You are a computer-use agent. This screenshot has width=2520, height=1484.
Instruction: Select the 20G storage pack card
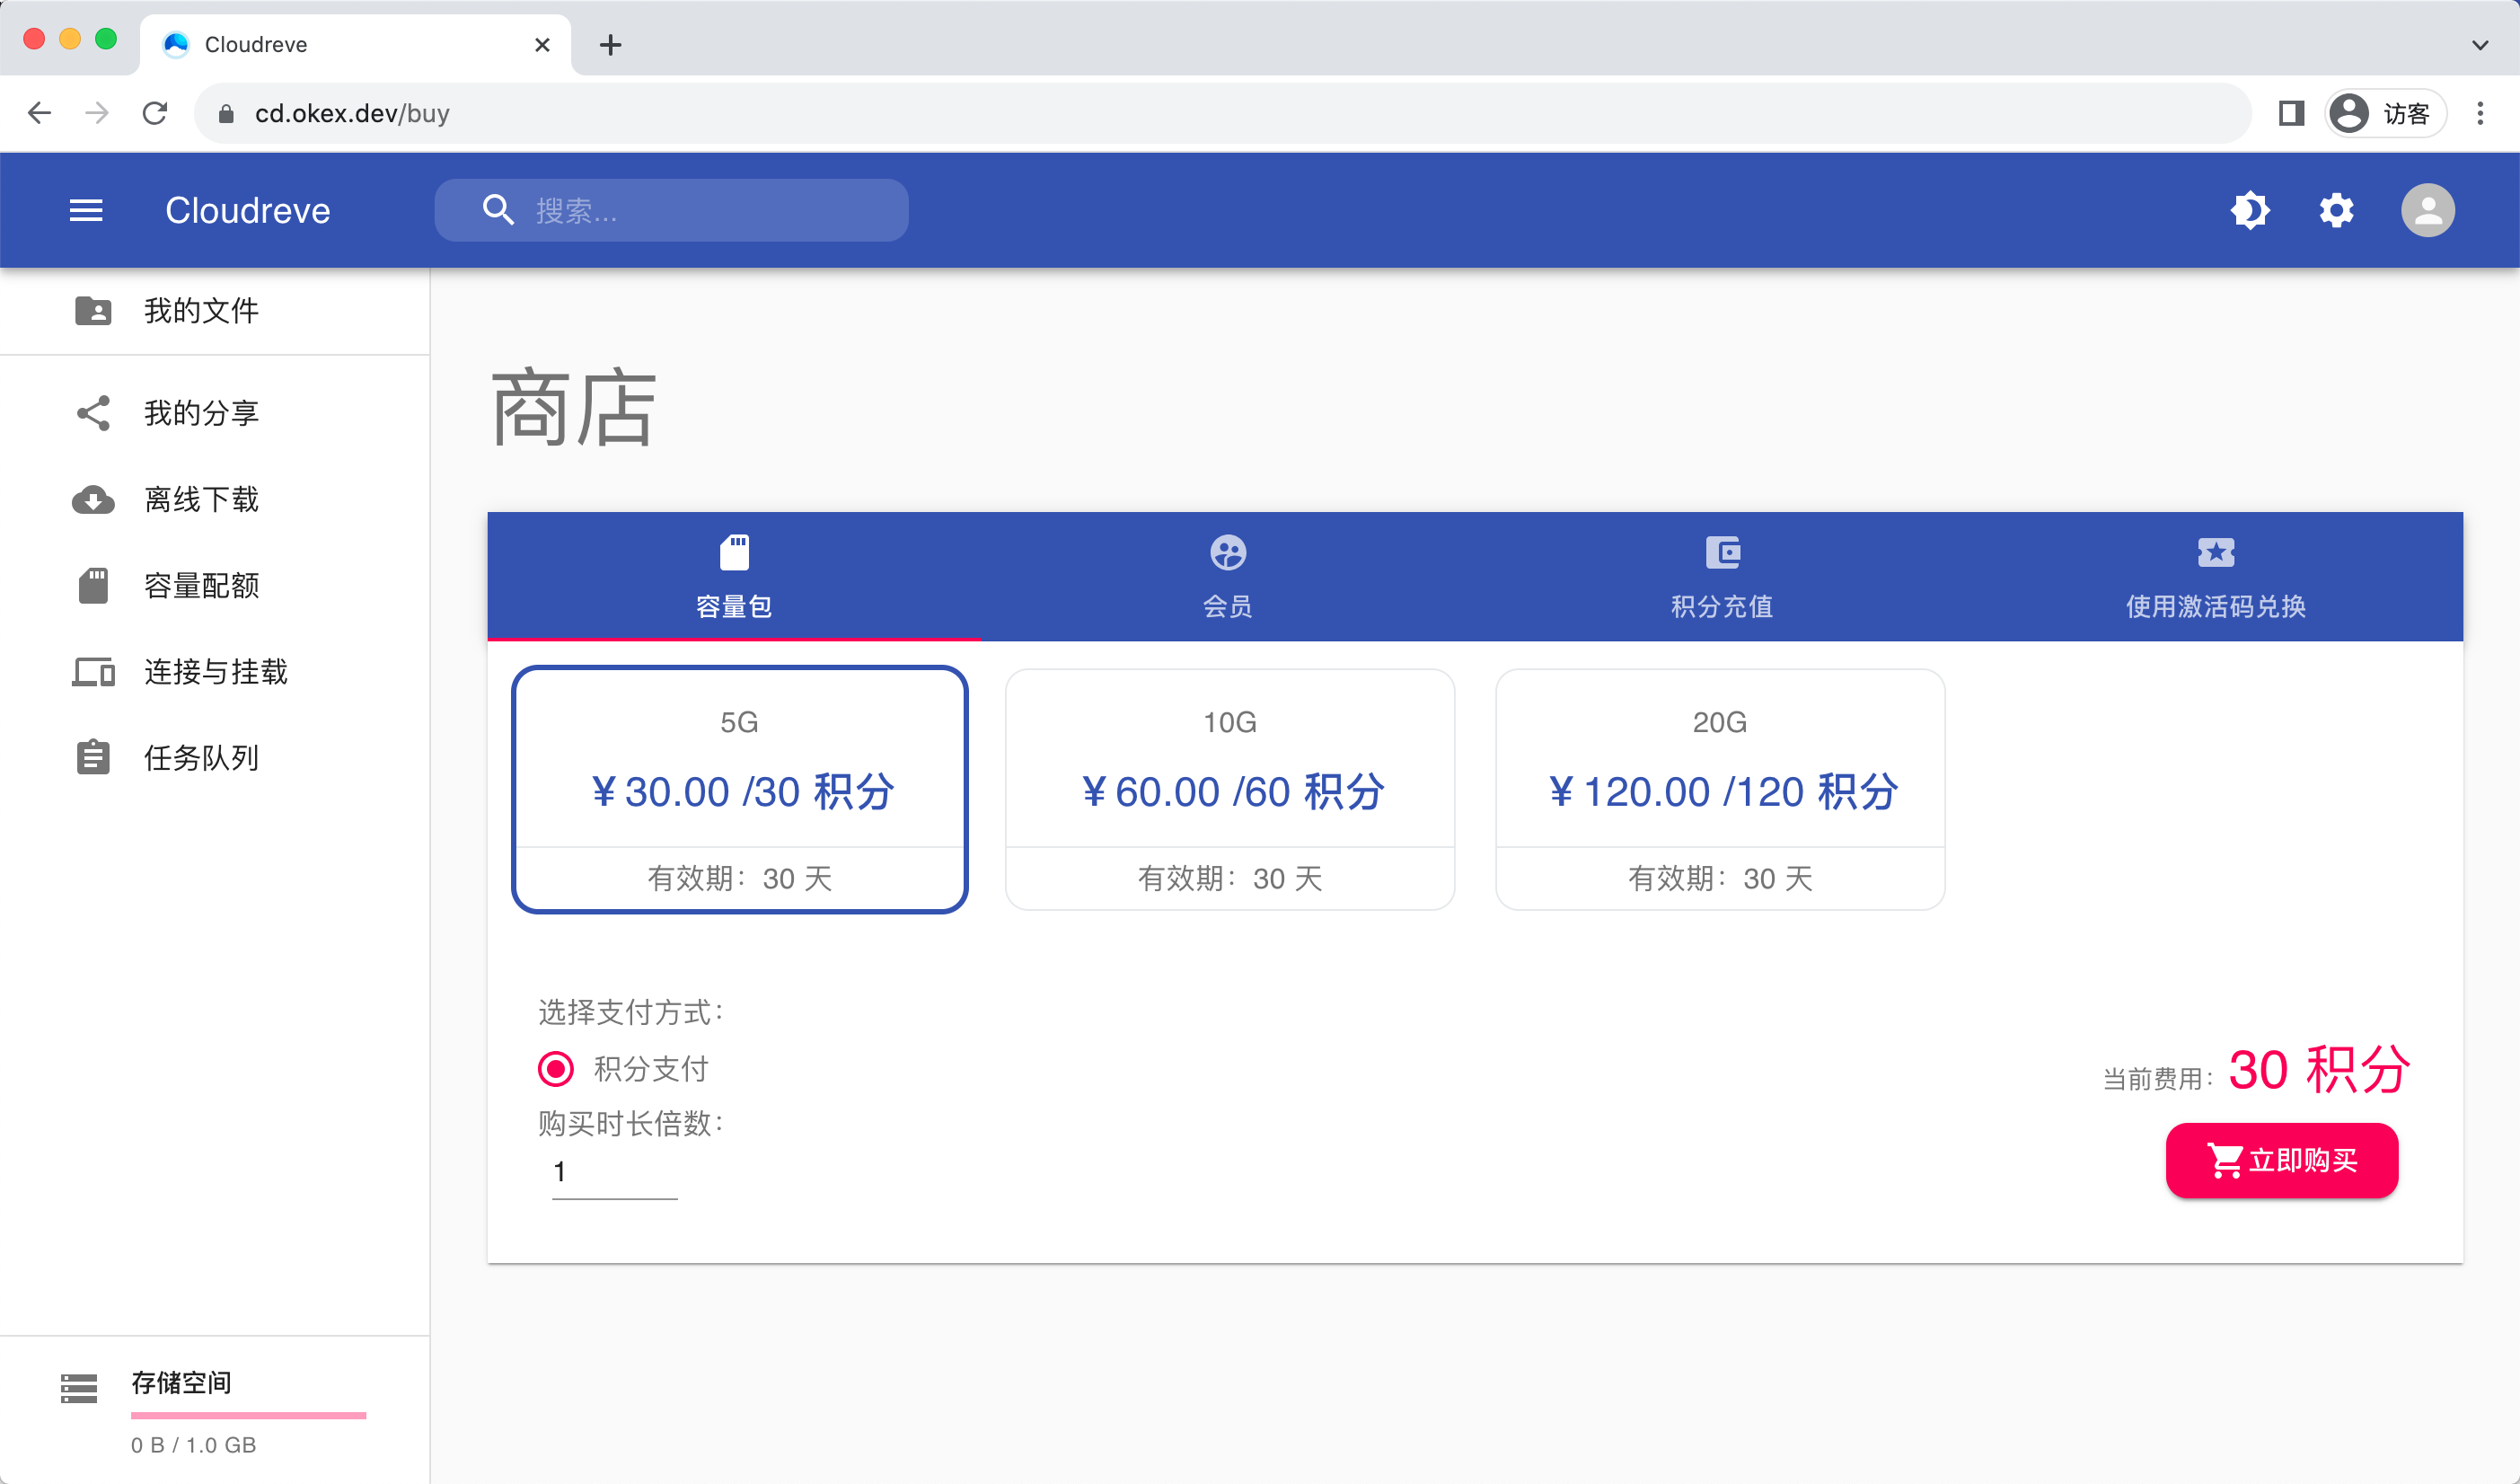point(1720,790)
